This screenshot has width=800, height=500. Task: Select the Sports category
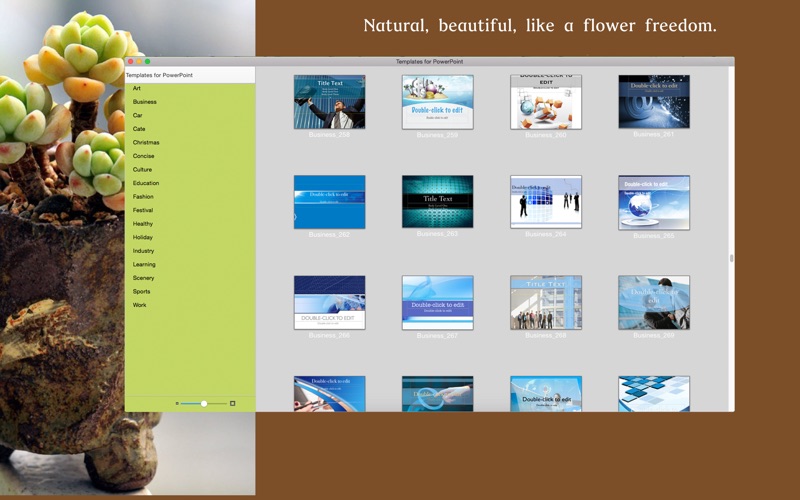(141, 291)
